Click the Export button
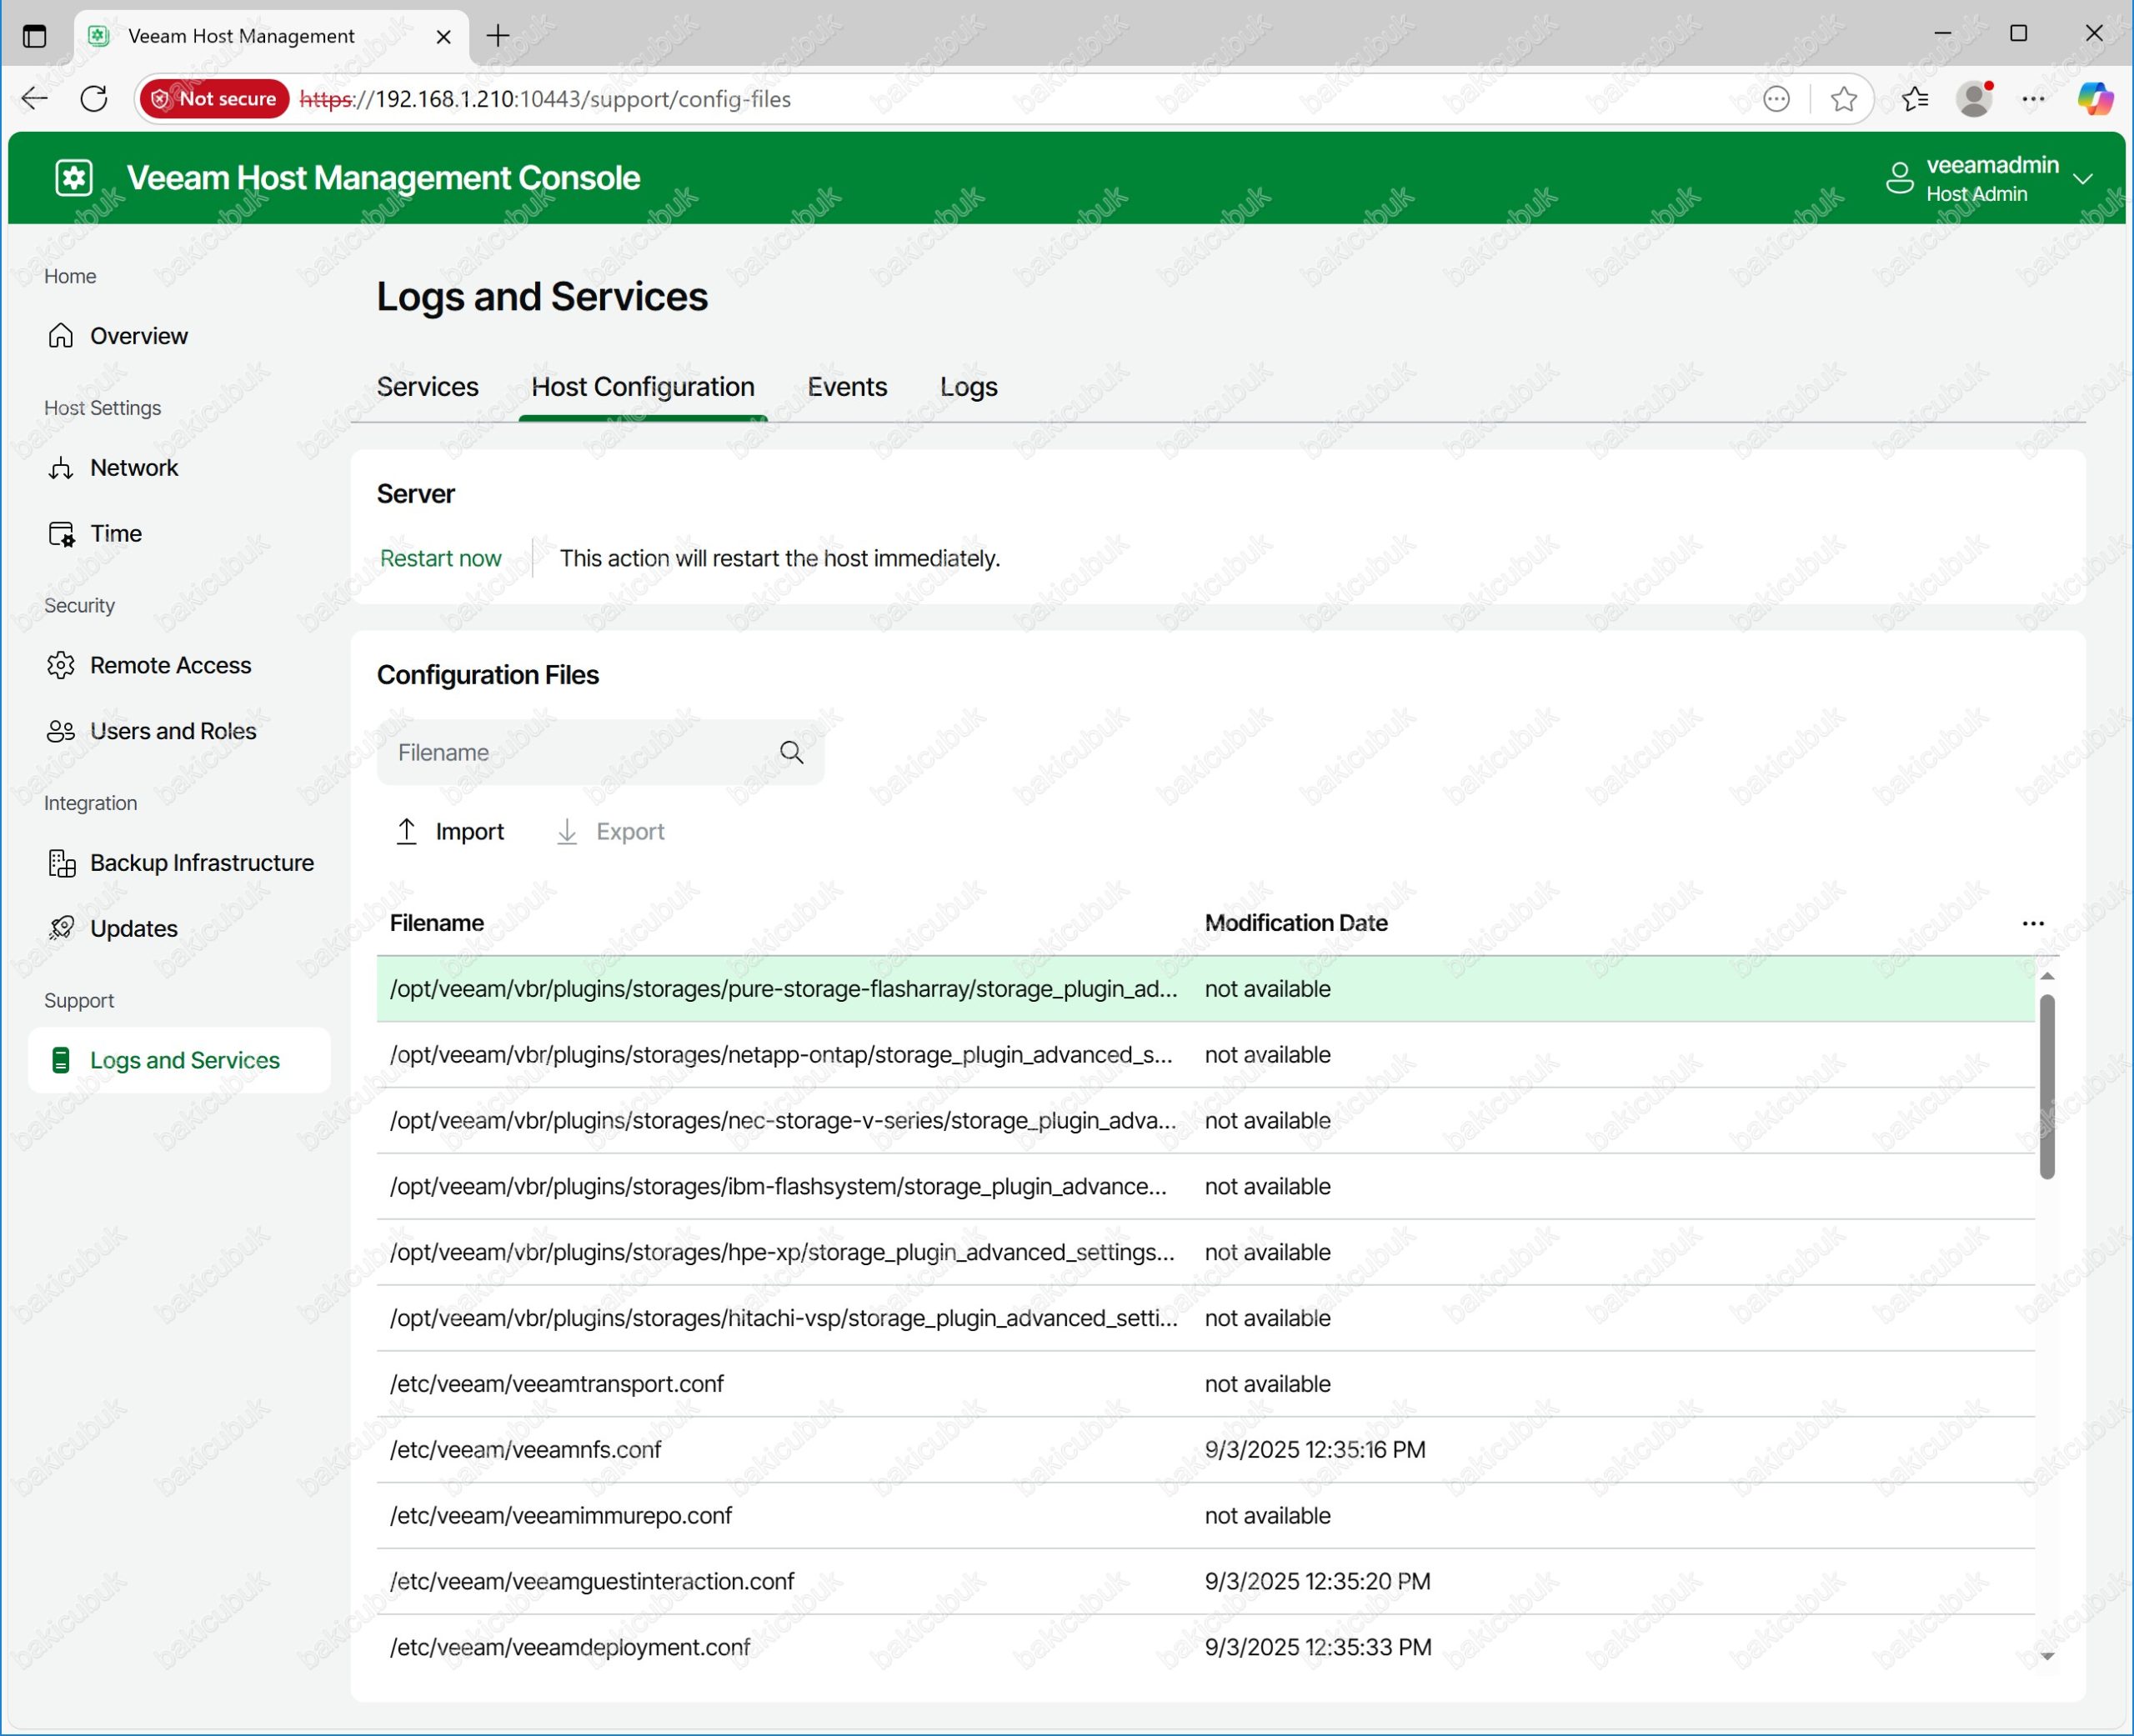Image resolution: width=2134 pixels, height=1736 pixels. click(610, 831)
